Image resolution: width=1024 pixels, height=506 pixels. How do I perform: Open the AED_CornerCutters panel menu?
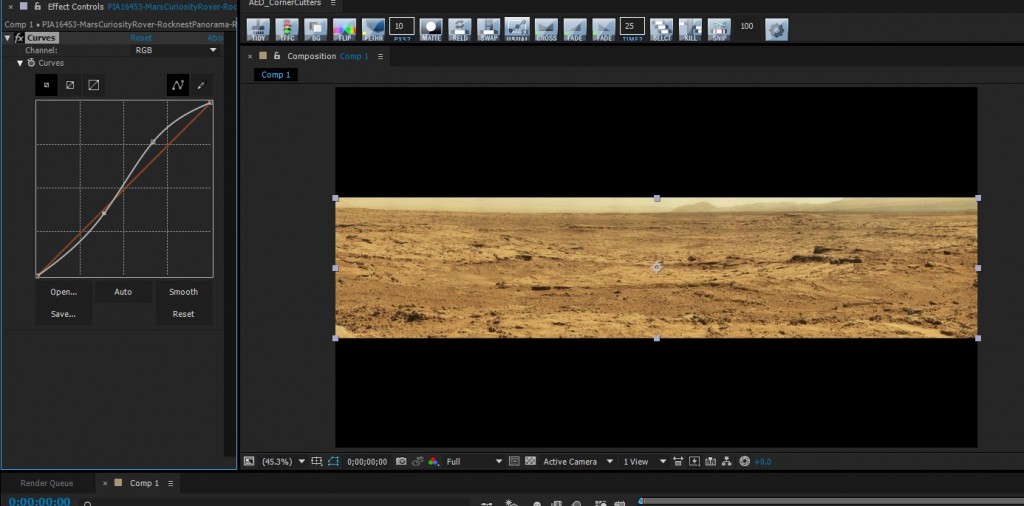pyautogui.click(x=333, y=3)
